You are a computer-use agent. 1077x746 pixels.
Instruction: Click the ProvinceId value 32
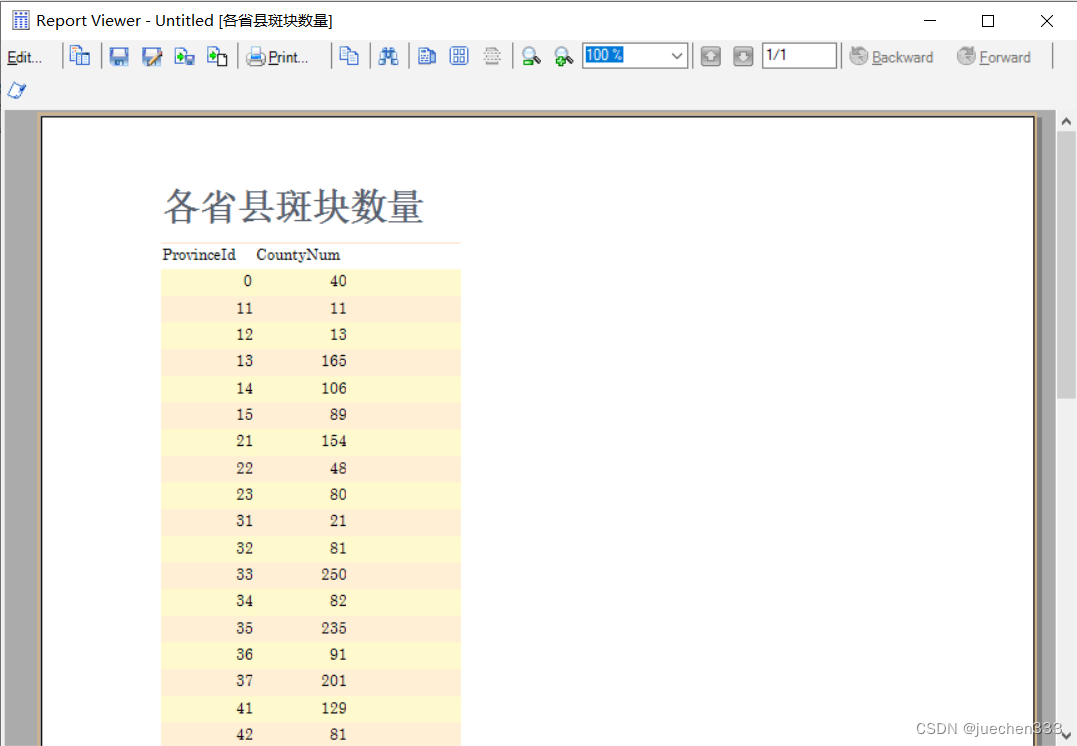pyautogui.click(x=245, y=547)
